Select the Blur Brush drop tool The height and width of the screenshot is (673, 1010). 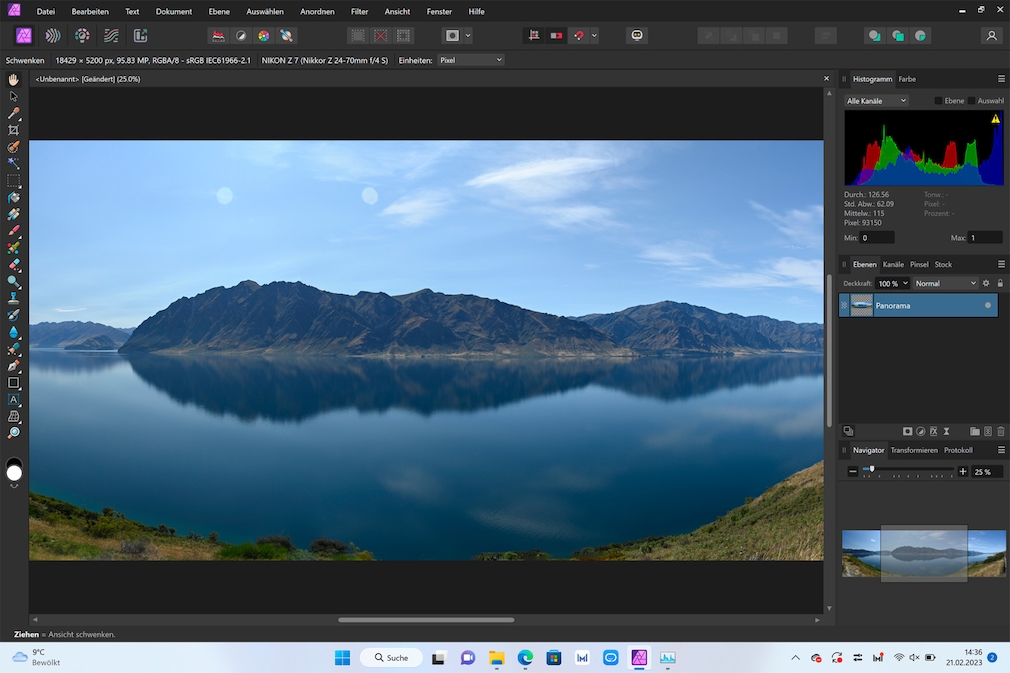pyautogui.click(x=14, y=332)
